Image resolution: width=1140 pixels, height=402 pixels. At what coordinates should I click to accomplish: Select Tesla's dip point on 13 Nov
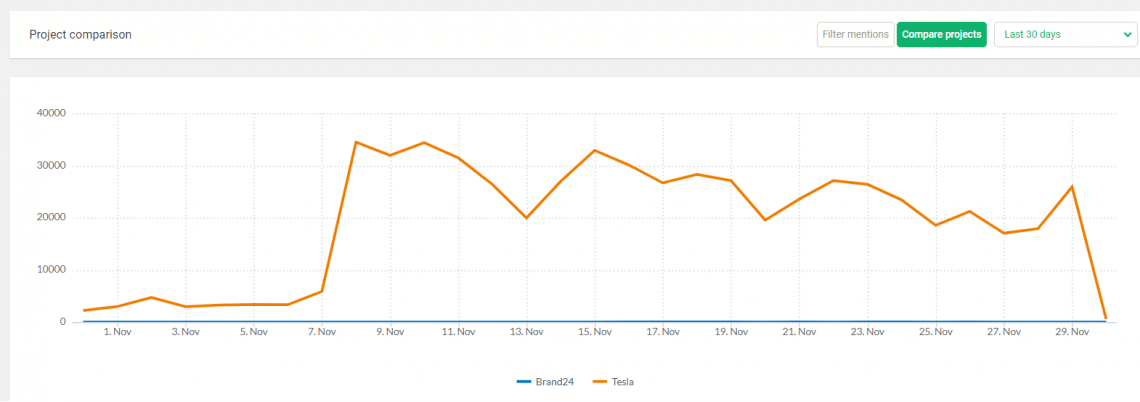tap(527, 218)
